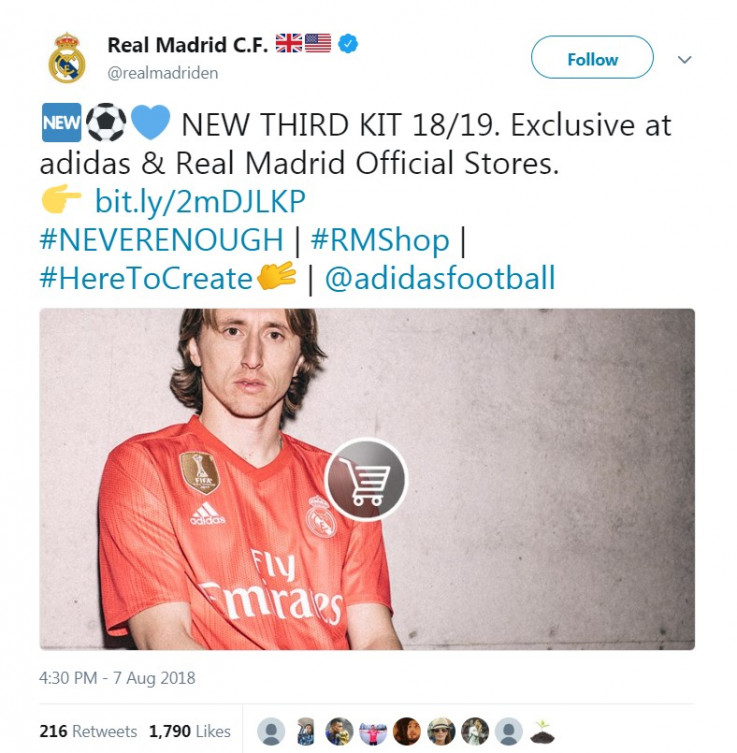The height and width of the screenshot is (753, 737).
Task: Open the first default grey liker avatar
Action: pyautogui.click(x=271, y=731)
